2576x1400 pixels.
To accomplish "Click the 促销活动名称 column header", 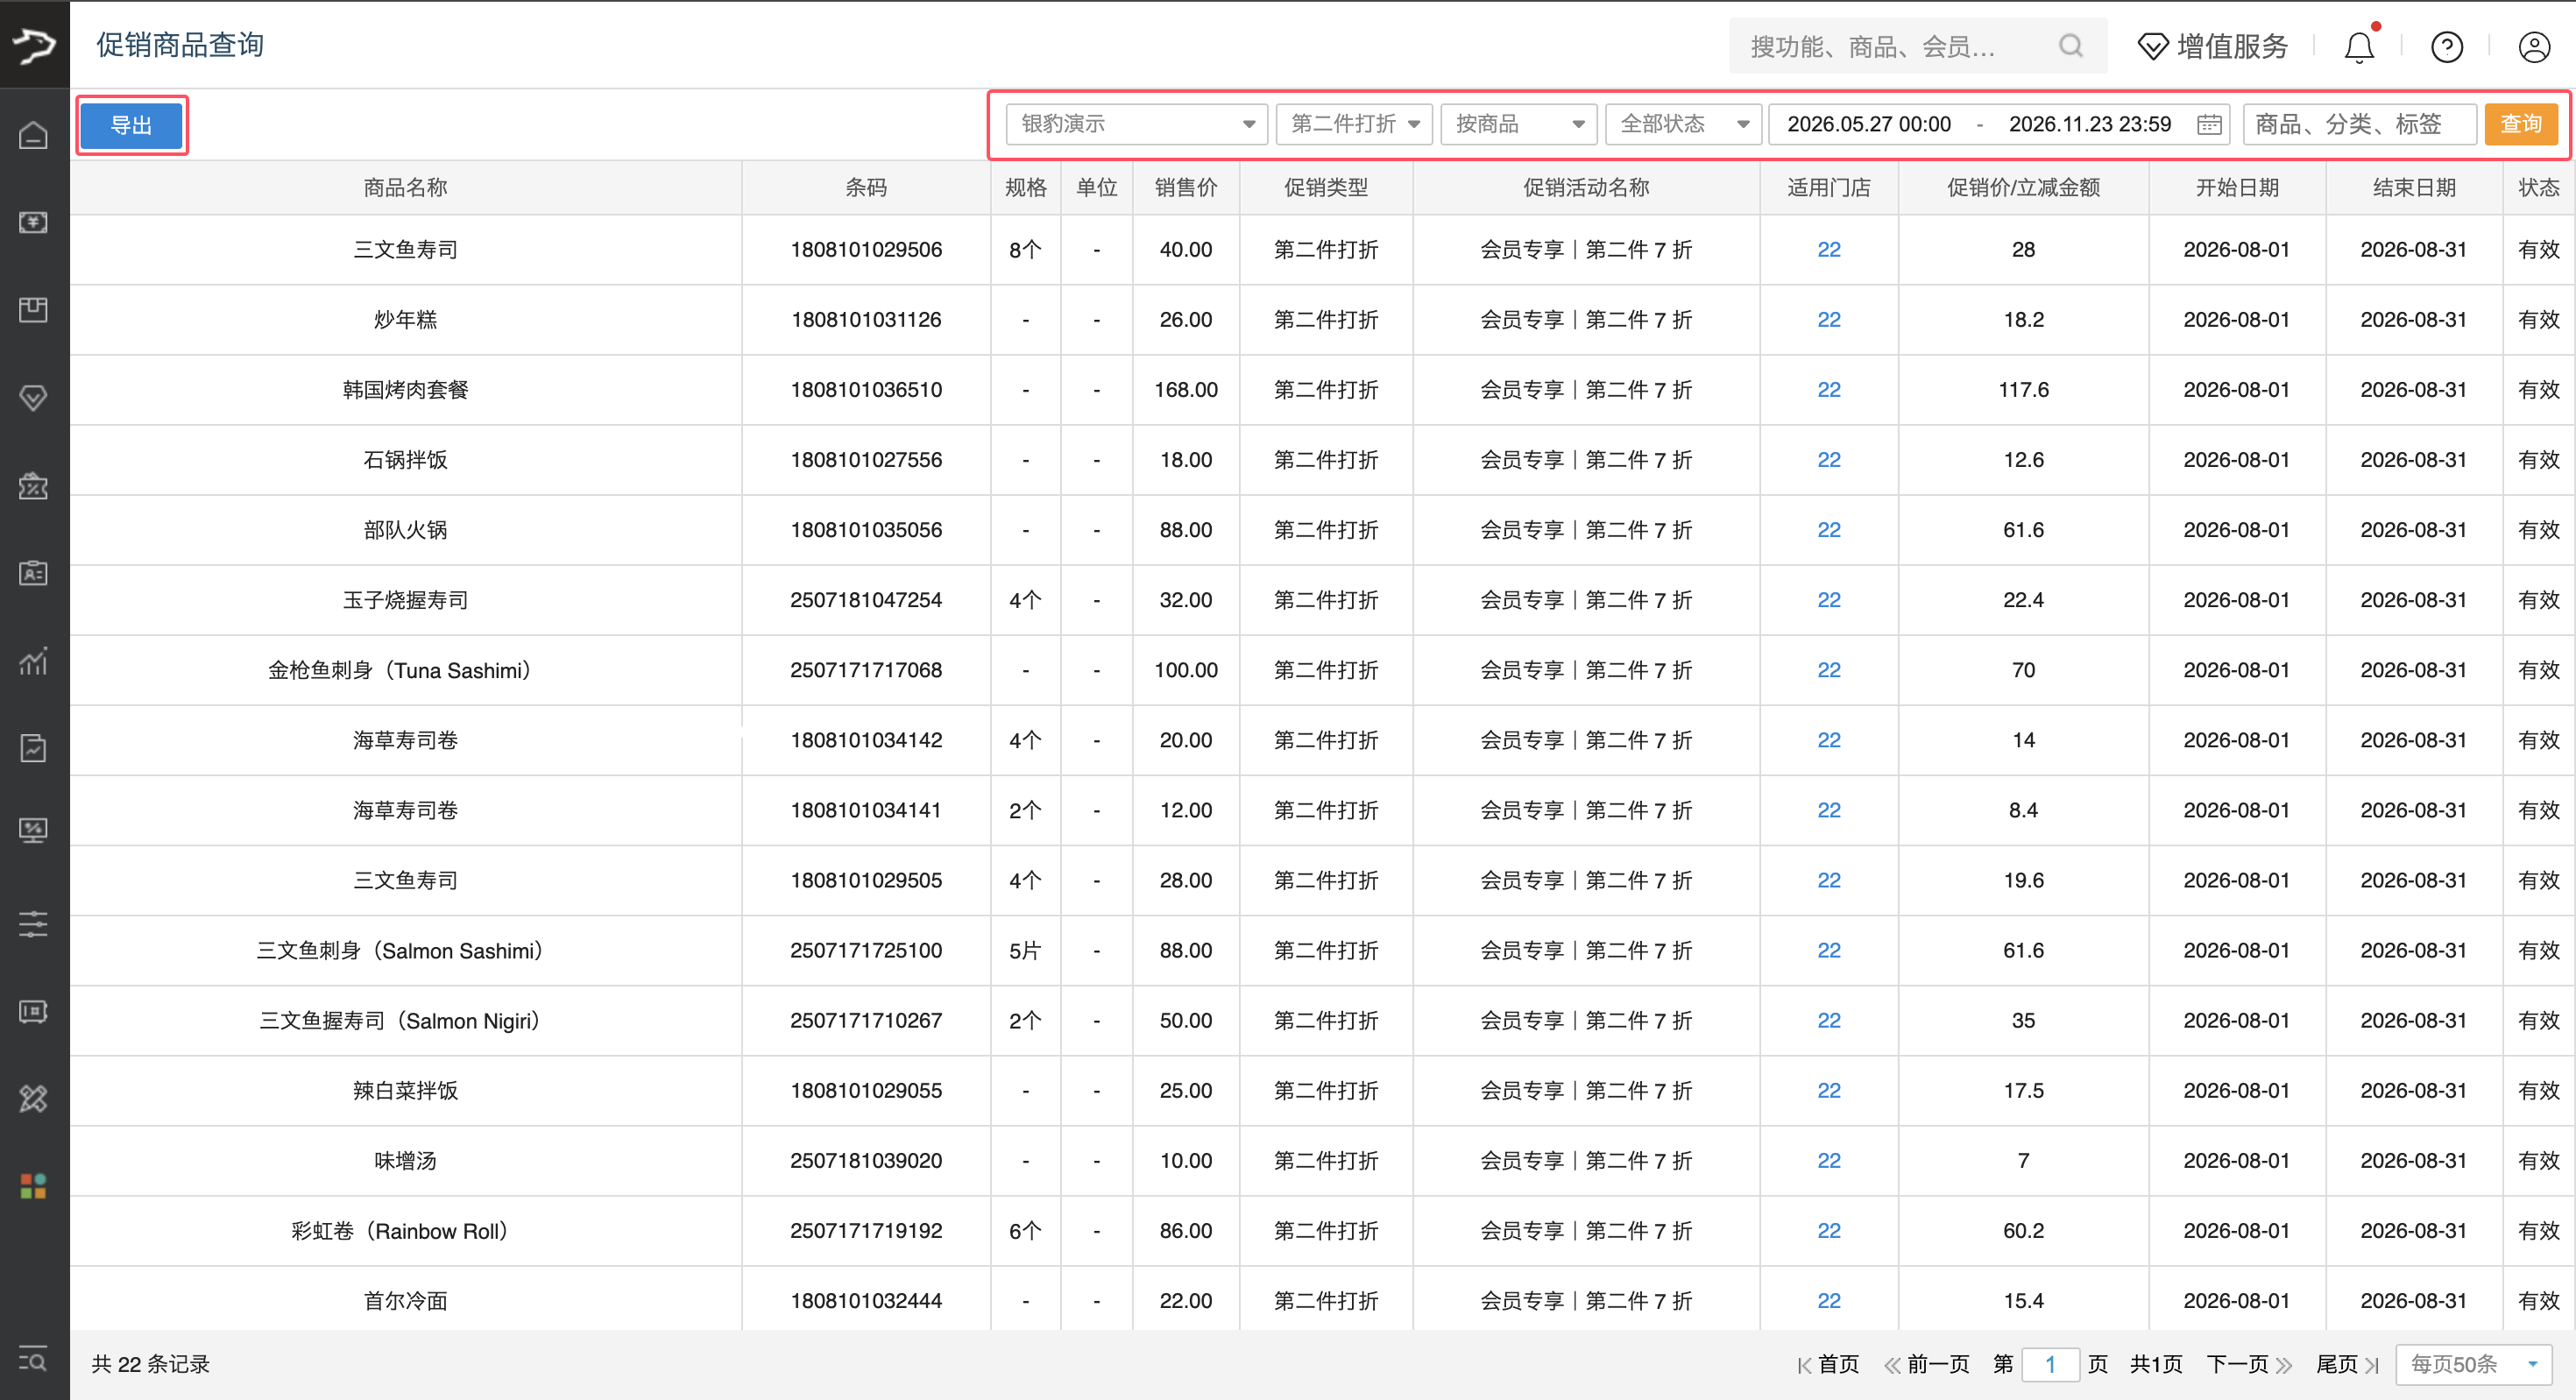I will (x=1586, y=188).
